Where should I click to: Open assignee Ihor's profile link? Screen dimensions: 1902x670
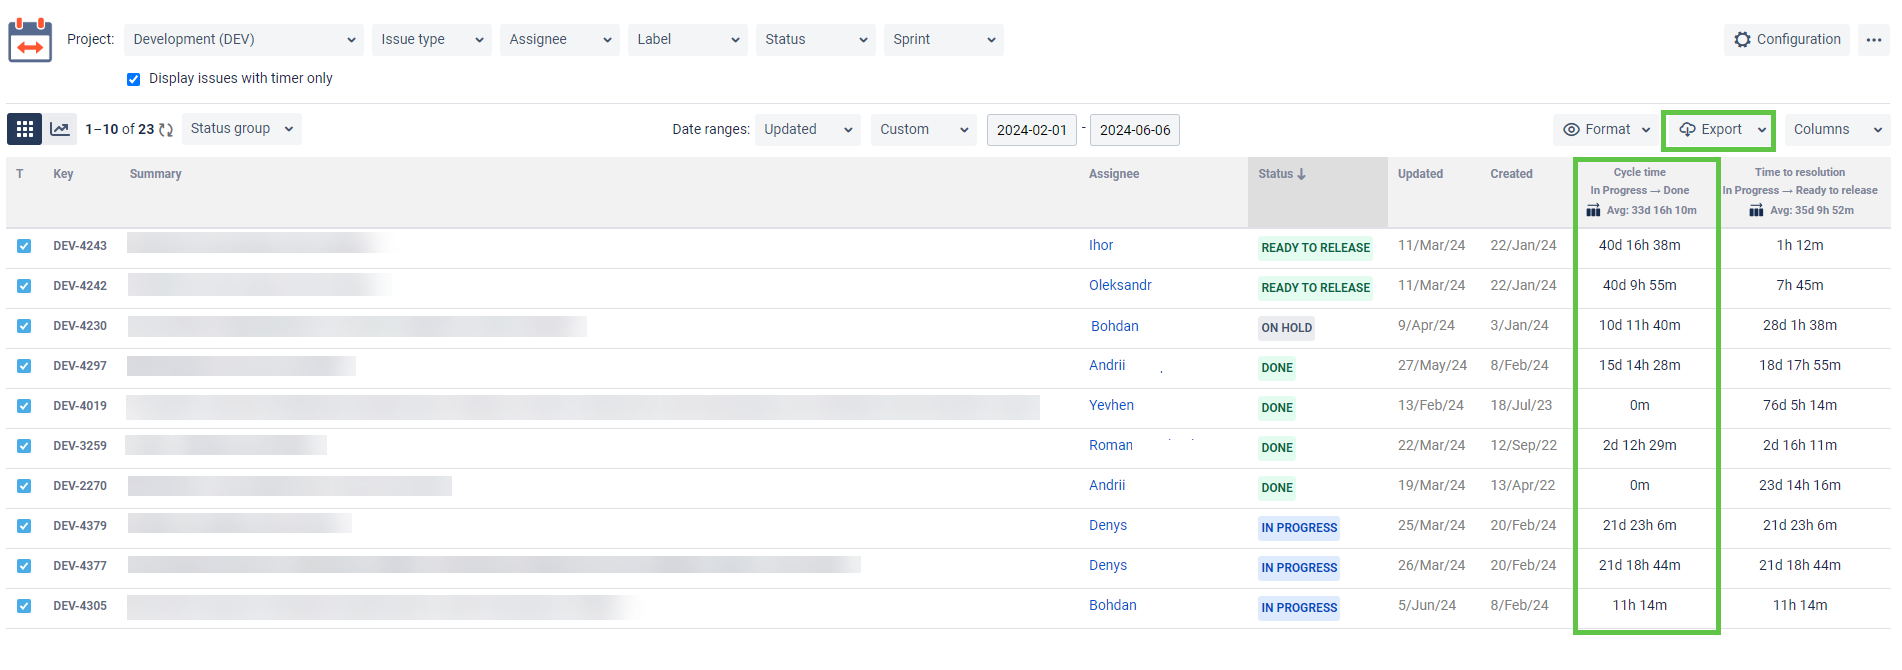coord(1100,246)
